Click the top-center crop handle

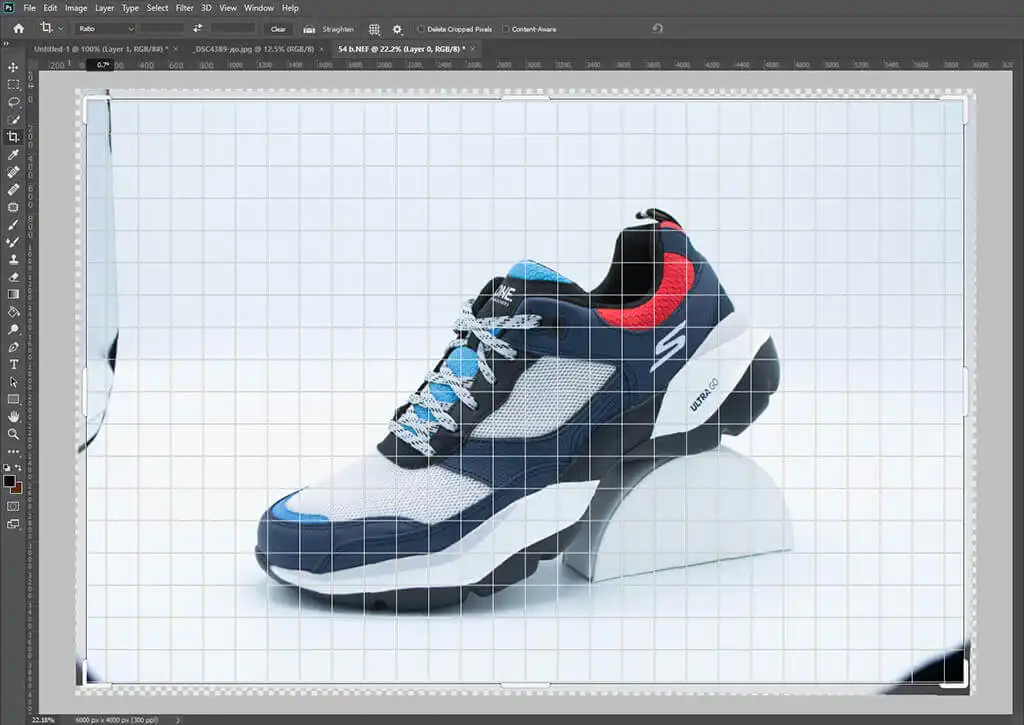pos(525,98)
